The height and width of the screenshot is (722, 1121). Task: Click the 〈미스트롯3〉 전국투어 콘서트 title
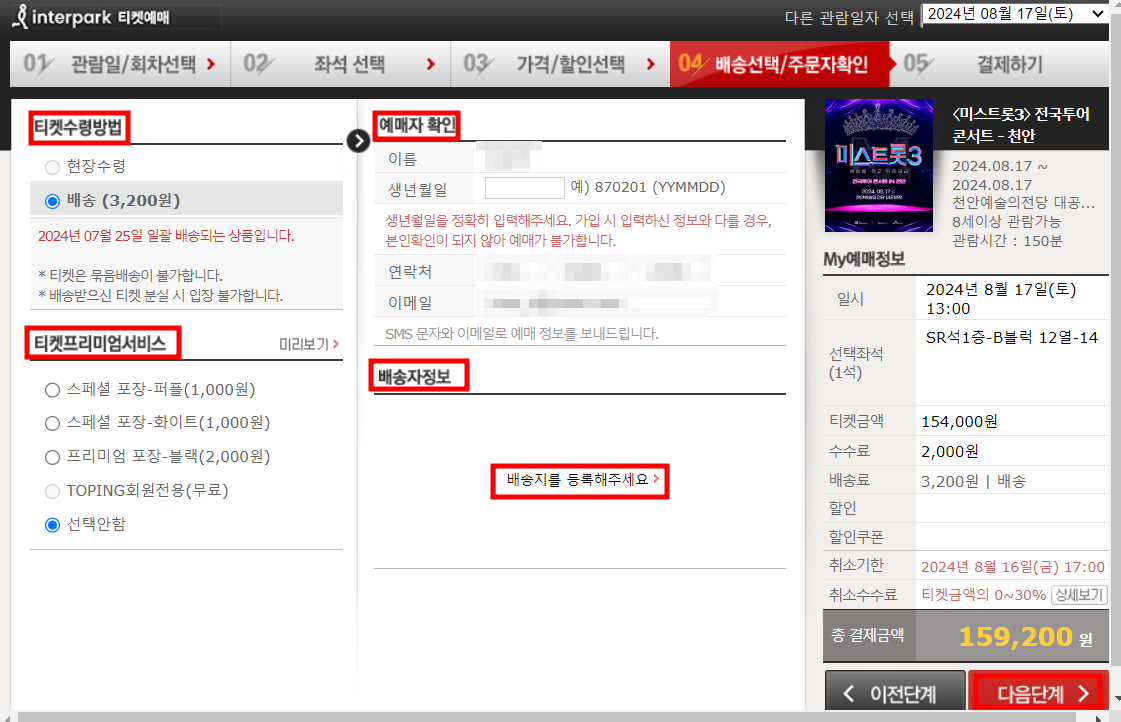point(1021,125)
